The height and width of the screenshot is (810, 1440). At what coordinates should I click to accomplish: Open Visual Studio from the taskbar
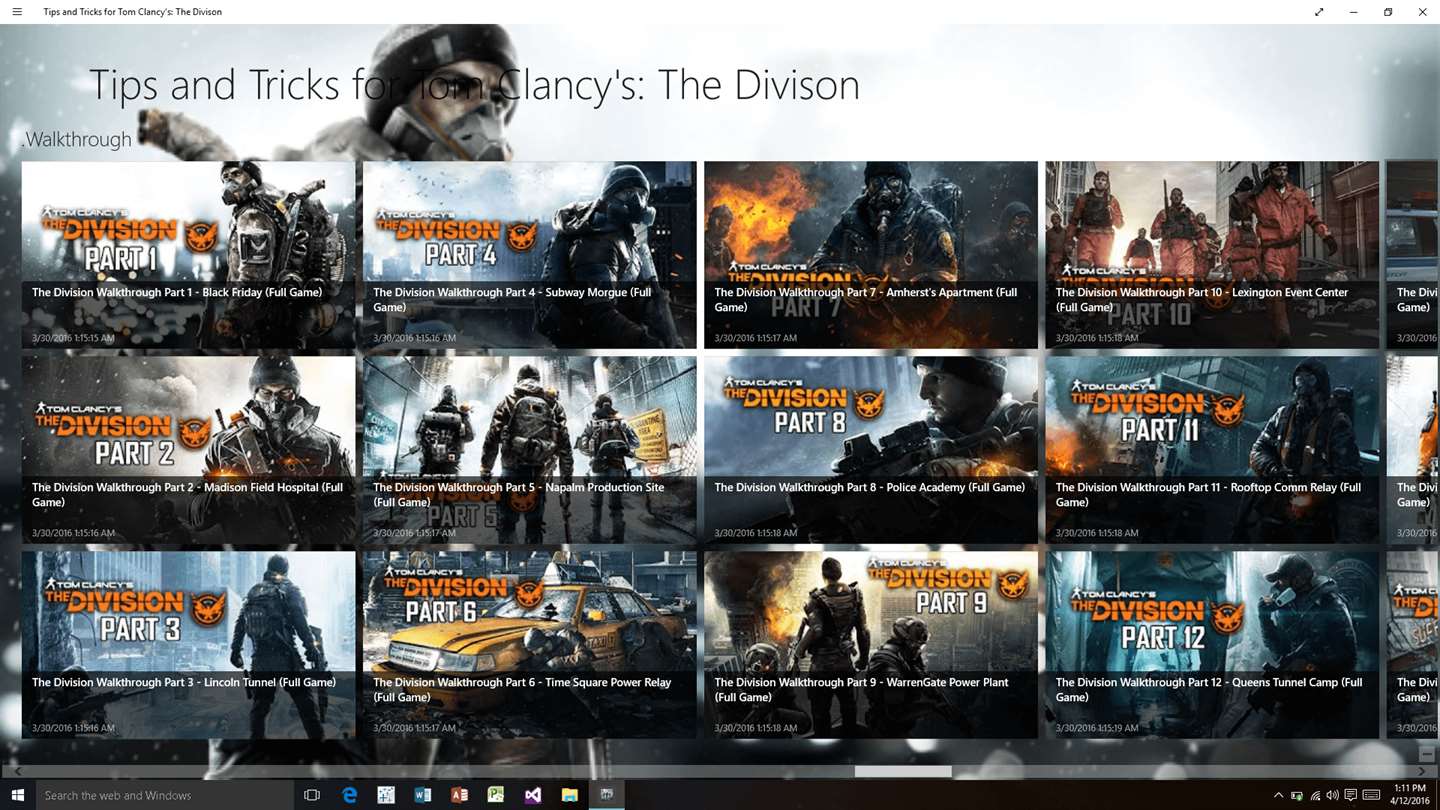pos(533,795)
